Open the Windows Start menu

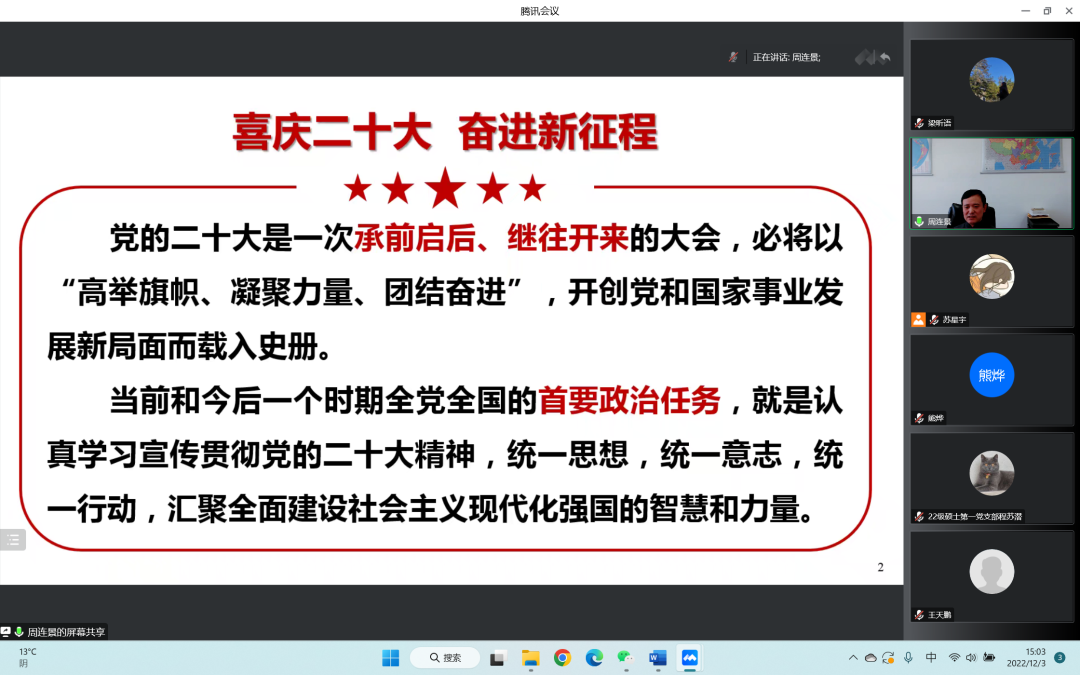point(390,657)
